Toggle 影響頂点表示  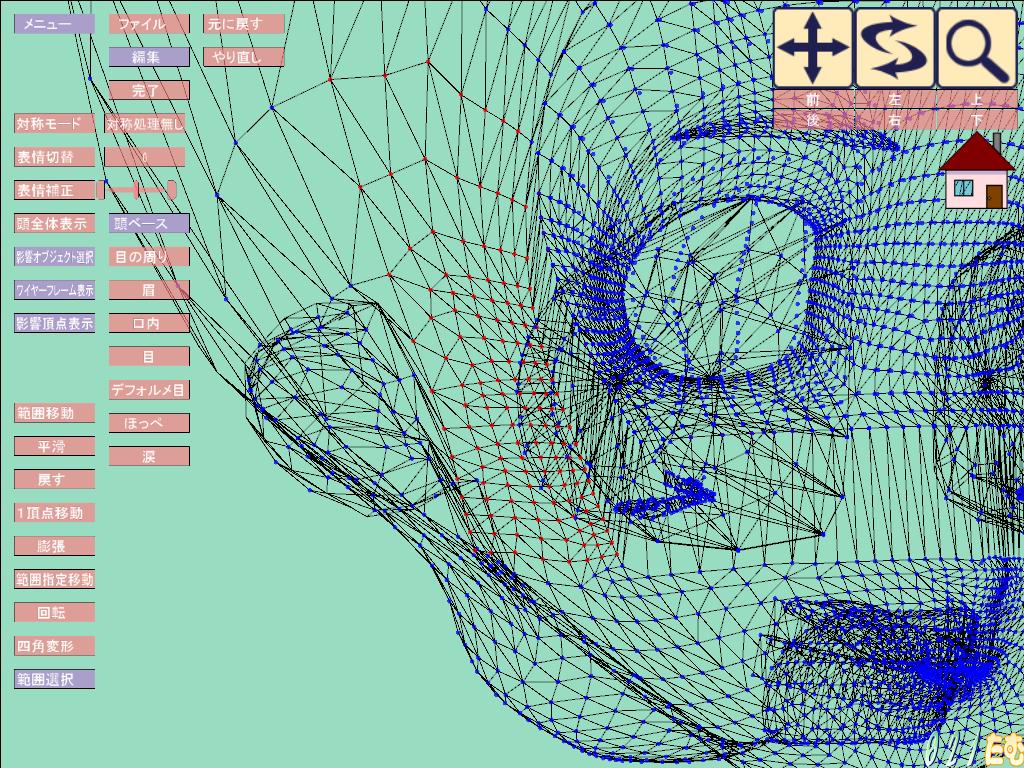coord(54,323)
